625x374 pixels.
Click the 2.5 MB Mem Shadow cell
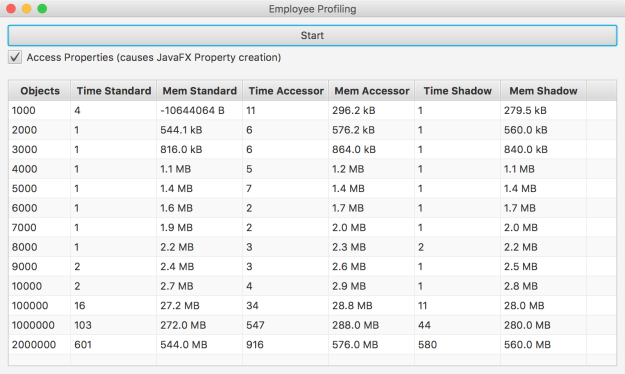tap(543, 267)
